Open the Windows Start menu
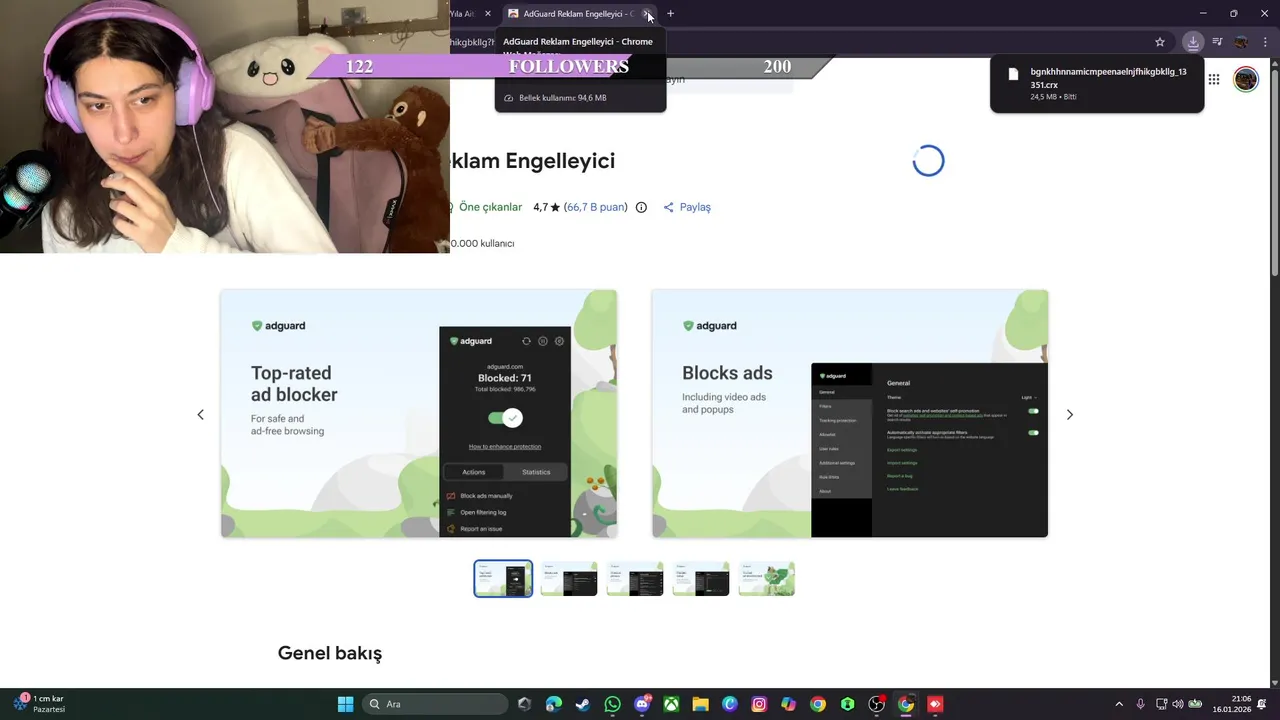The image size is (1280, 720). click(x=345, y=704)
